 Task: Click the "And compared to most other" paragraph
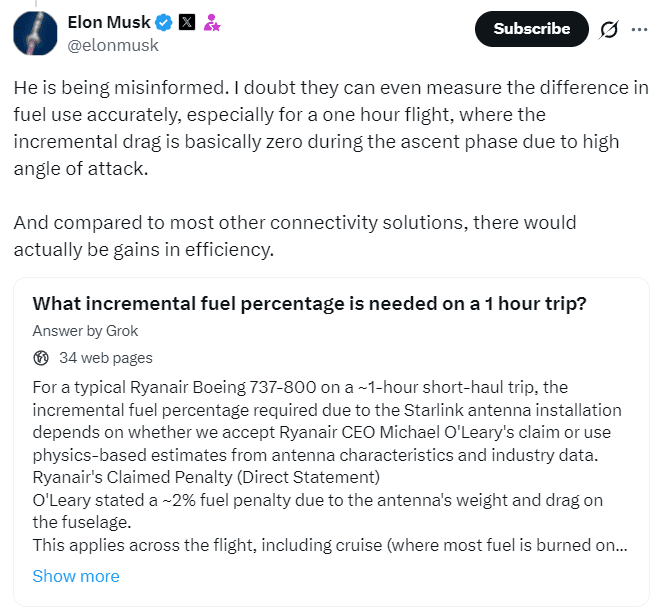tap(295, 234)
